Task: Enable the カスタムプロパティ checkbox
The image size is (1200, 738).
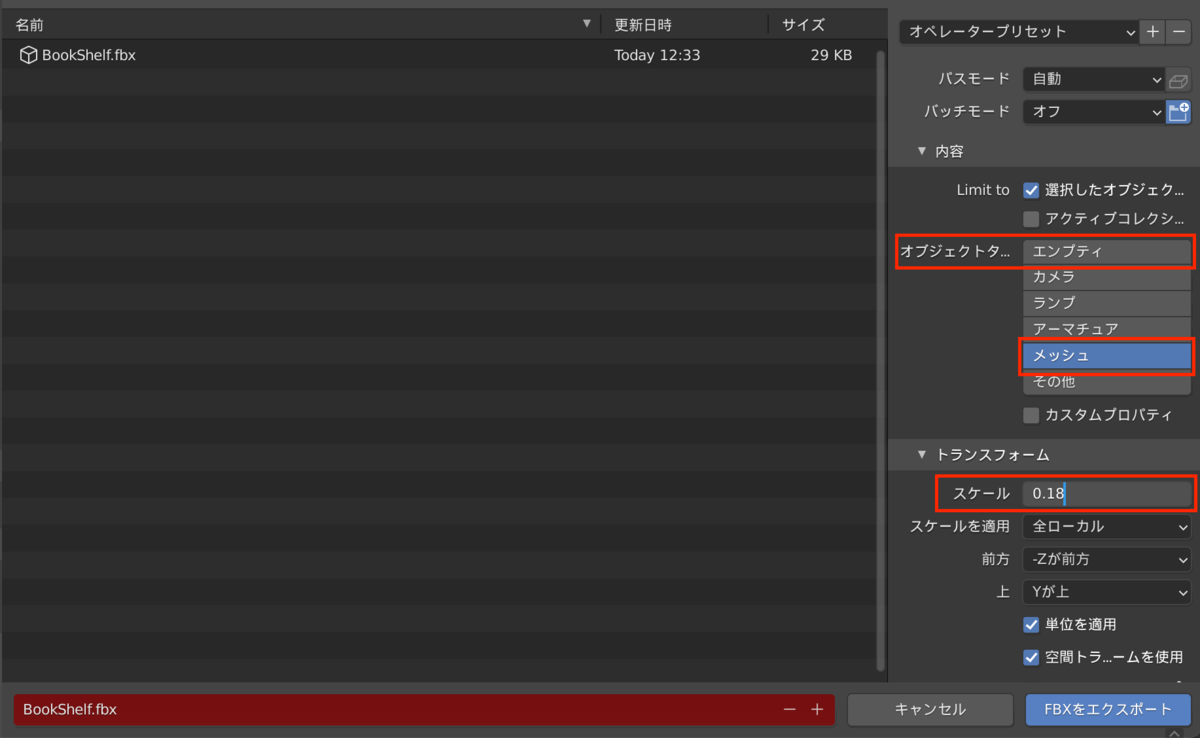Action: [x=1031, y=415]
